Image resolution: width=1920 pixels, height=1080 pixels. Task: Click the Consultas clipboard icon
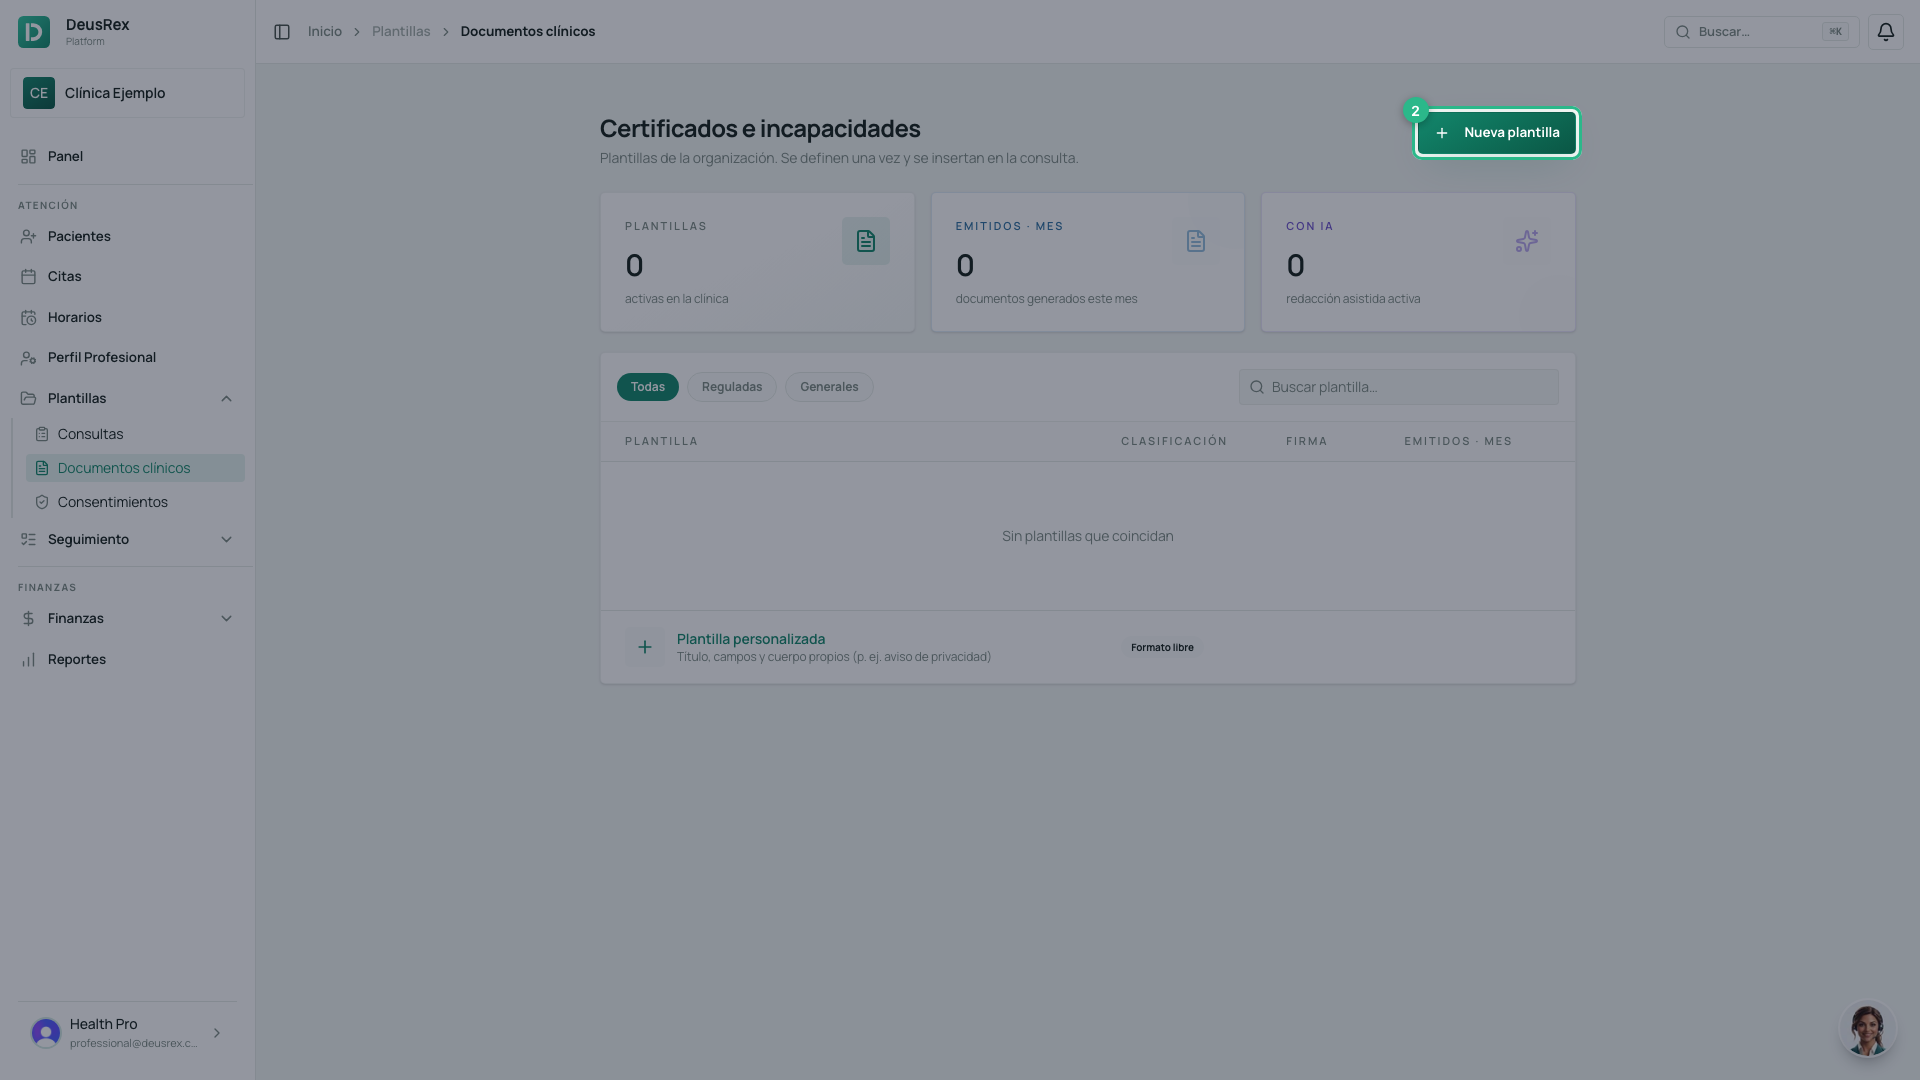(42, 435)
